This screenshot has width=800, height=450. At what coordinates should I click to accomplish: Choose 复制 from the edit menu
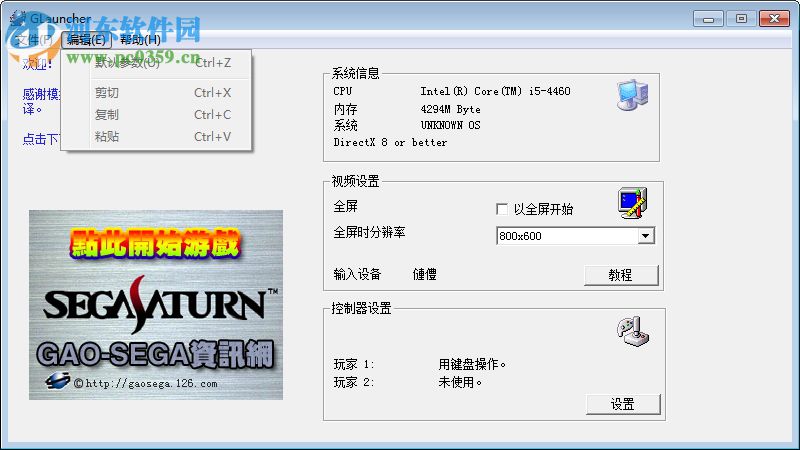[156, 115]
